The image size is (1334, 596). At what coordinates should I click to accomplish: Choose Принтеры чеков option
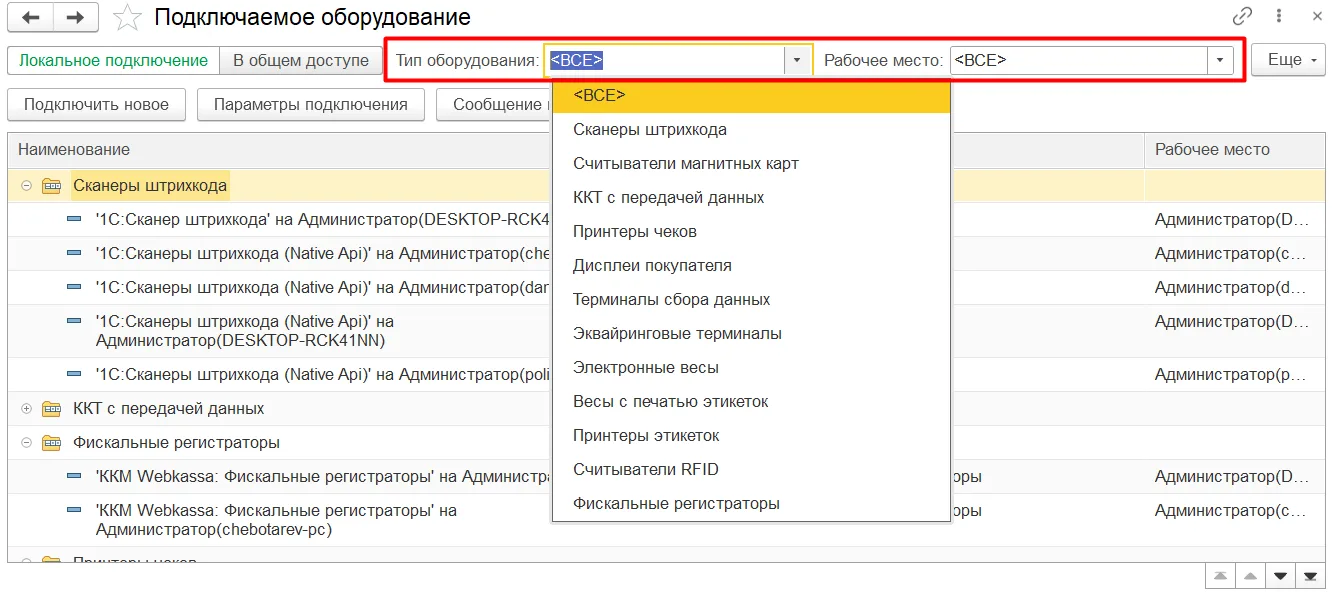click(751, 232)
